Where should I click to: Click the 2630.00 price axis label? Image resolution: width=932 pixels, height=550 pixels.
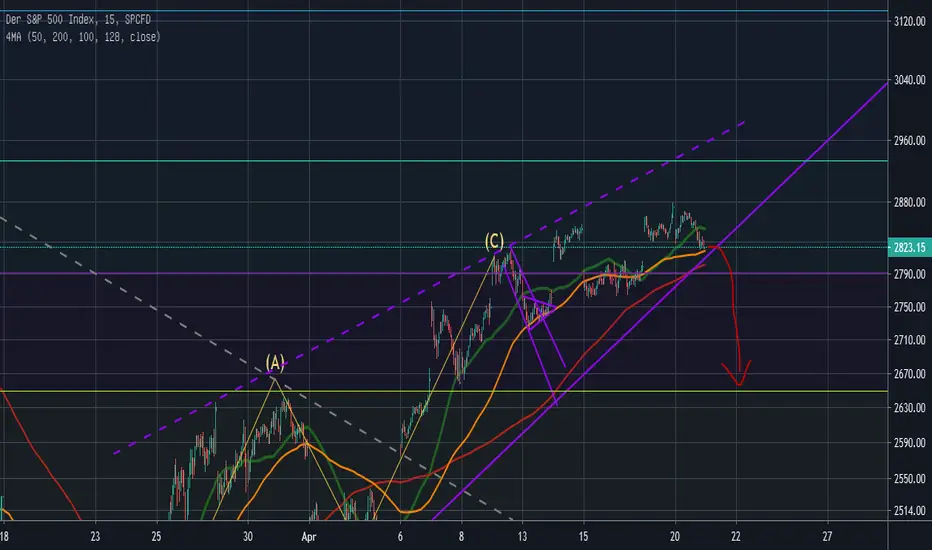909,408
